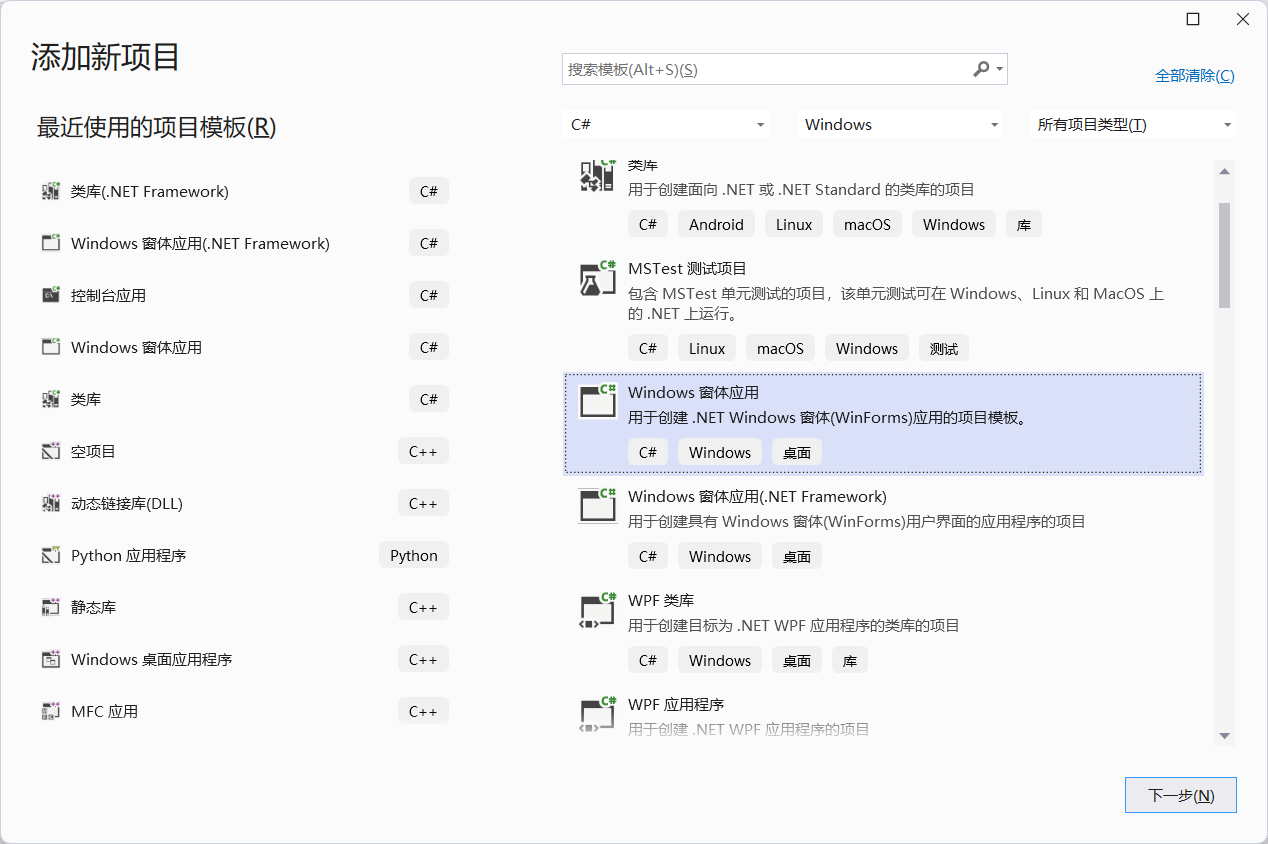1268x844 pixels.
Task: Click the 静态库 template icon
Action: (x=51, y=607)
